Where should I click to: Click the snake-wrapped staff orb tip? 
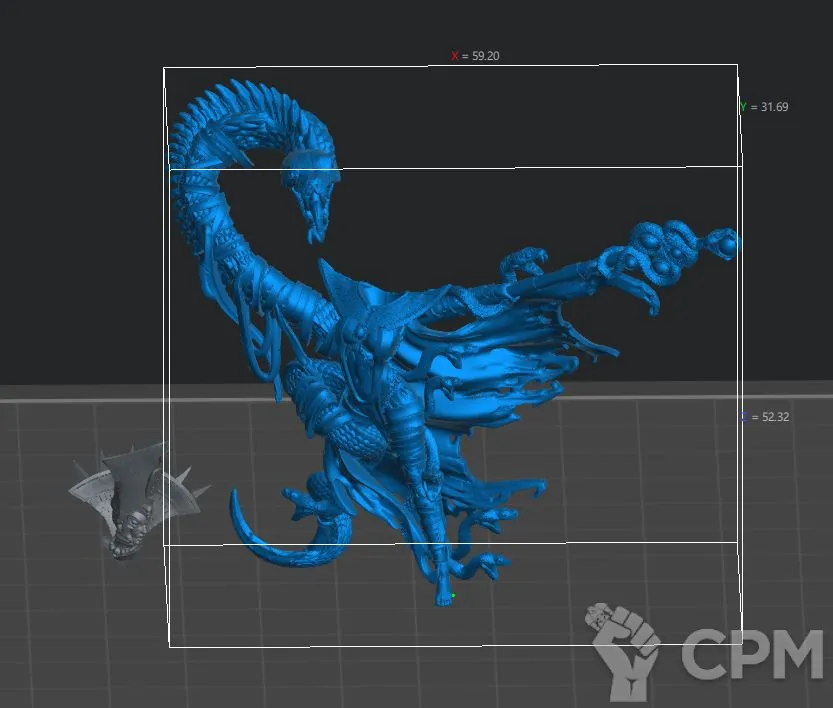pyautogui.click(x=727, y=243)
